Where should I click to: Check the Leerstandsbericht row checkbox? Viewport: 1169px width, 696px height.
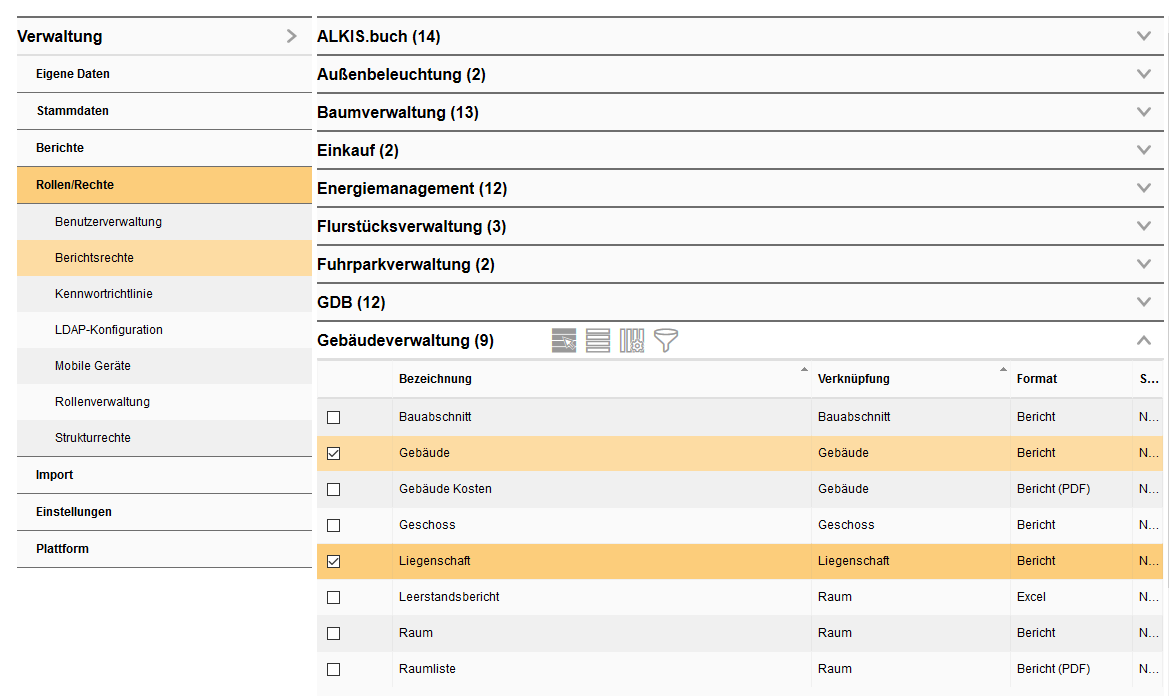334,597
